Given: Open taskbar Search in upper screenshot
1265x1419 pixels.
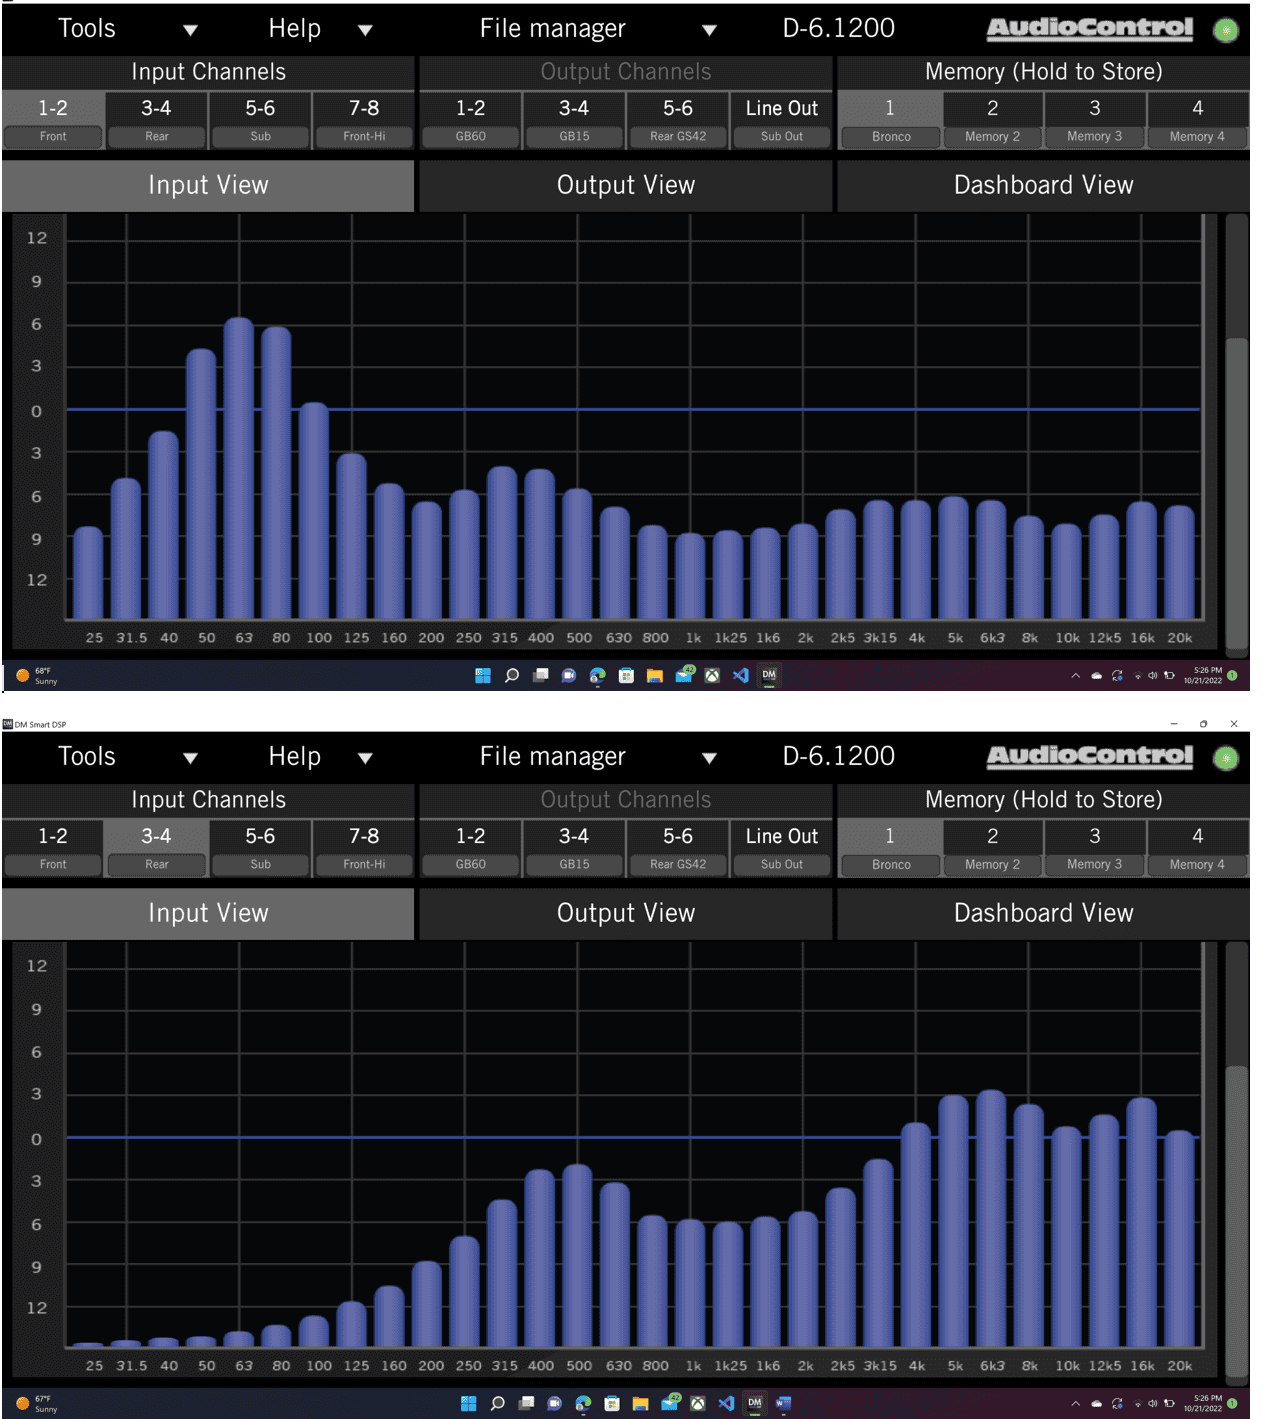Looking at the screenshot, I should (x=512, y=676).
